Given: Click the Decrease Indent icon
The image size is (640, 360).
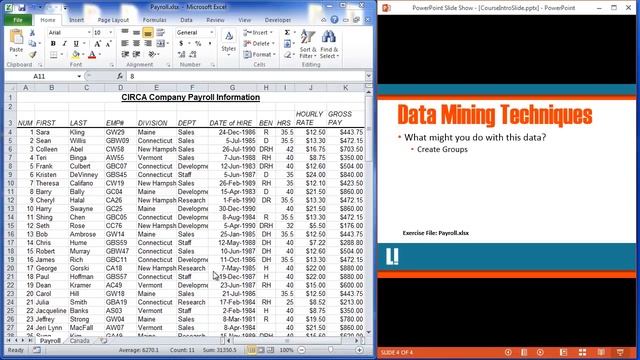Looking at the screenshot, I should pos(125,54).
